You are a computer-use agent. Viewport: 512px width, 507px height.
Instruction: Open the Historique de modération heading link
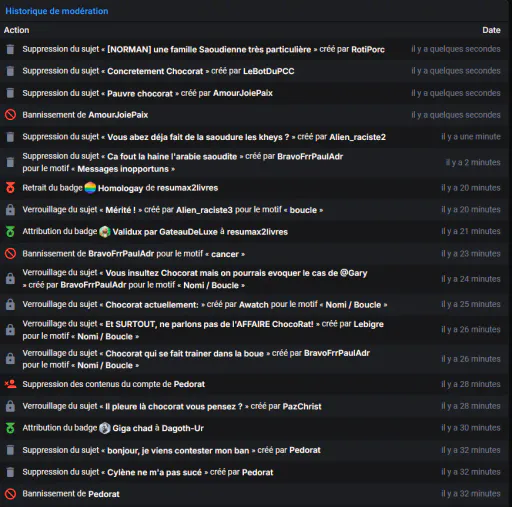click(57, 11)
